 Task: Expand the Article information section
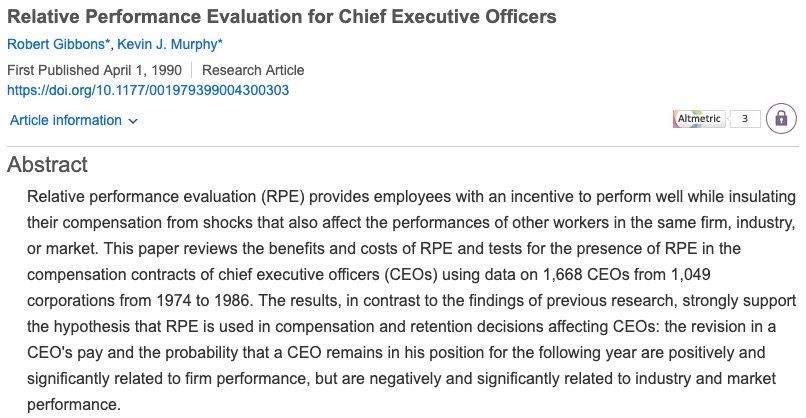pos(65,121)
